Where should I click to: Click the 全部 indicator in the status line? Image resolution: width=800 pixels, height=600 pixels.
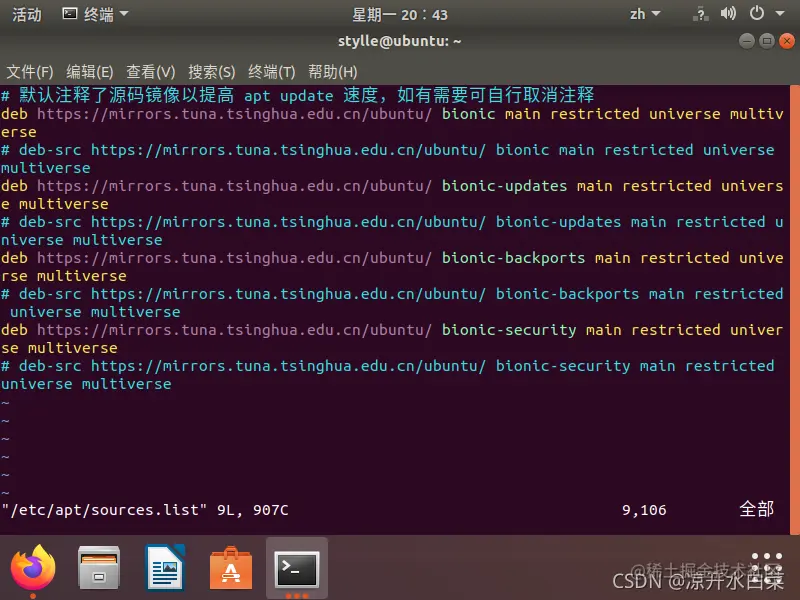(757, 509)
